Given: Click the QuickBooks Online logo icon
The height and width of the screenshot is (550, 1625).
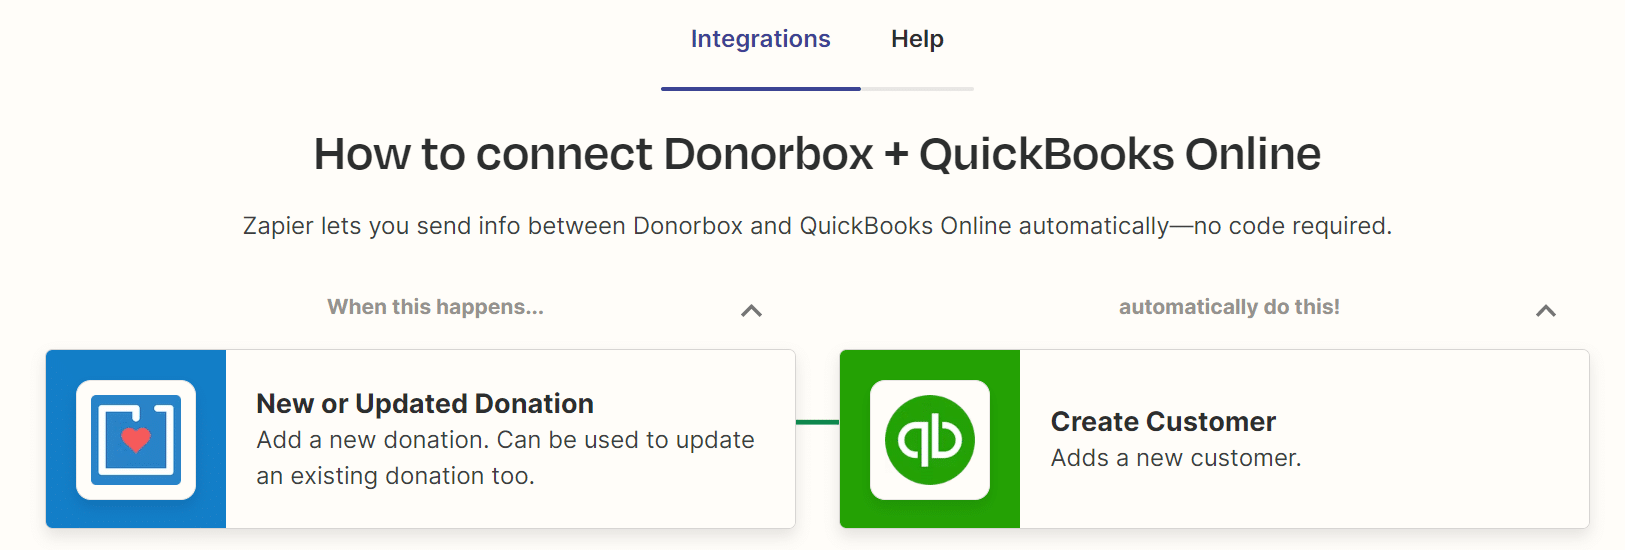Looking at the screenshot, I should [930, 439].
